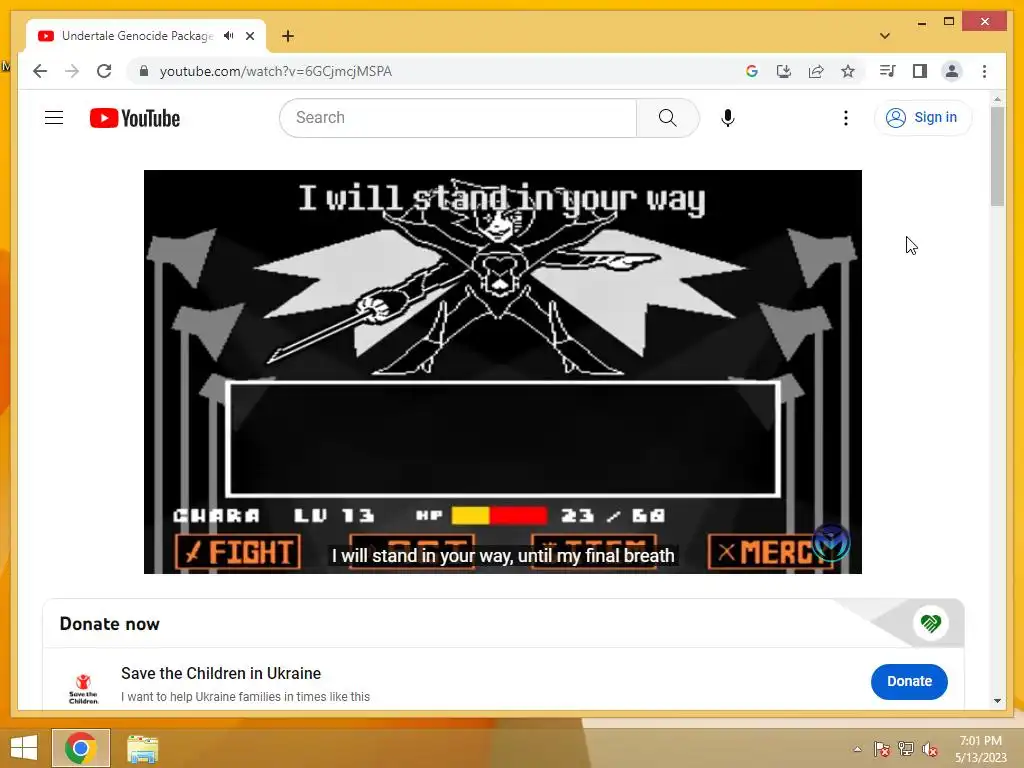
Task: Maximize the Chrome window
Action: tap(949, 22)
